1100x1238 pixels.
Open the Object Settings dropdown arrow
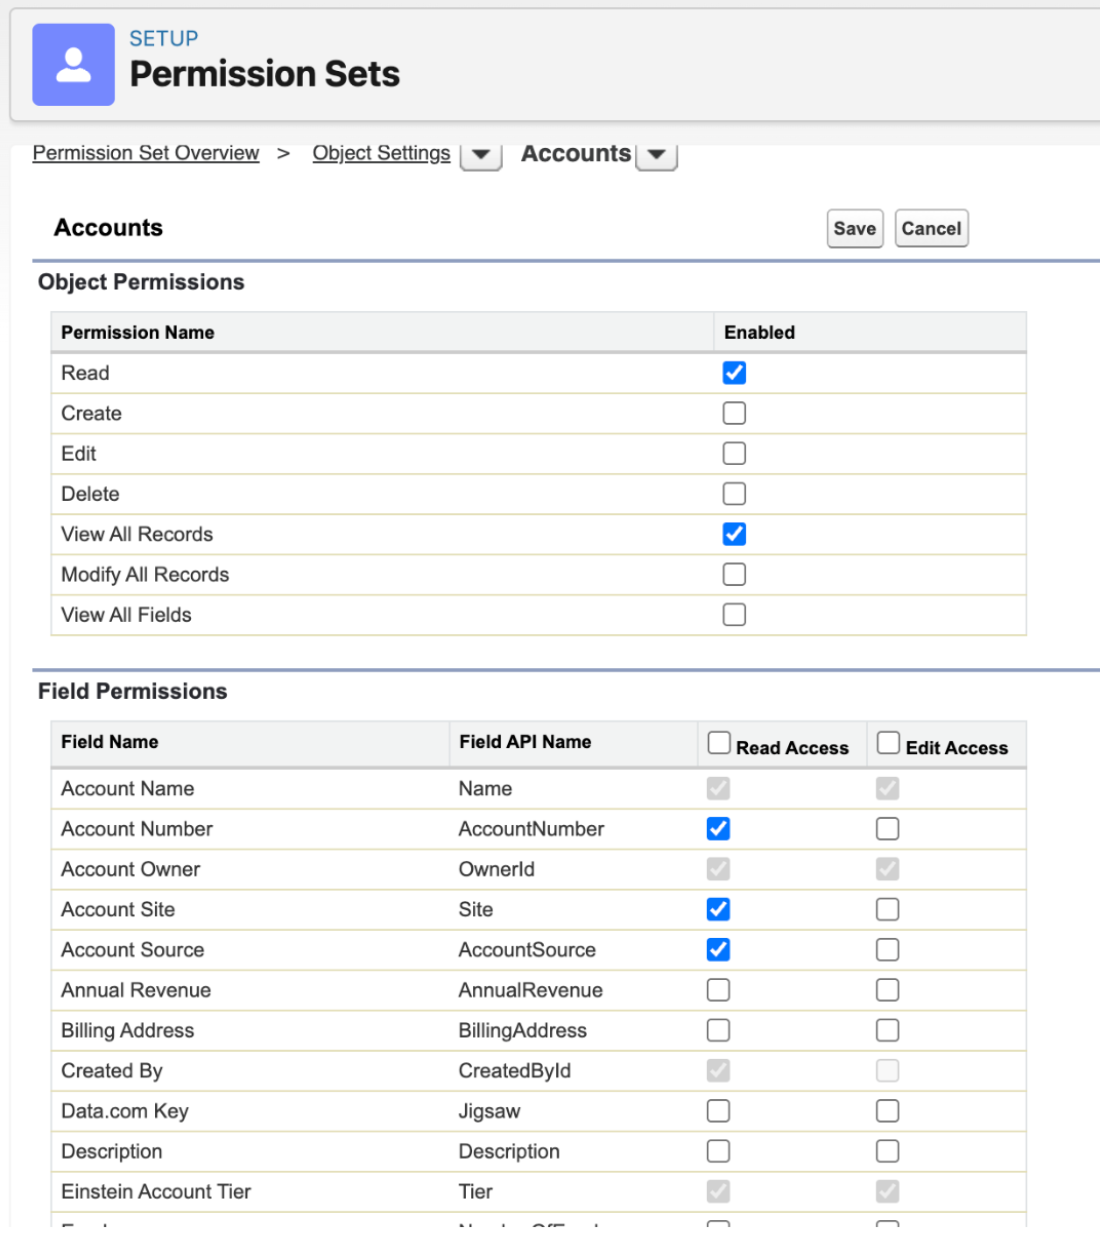[x=481, y=156]
